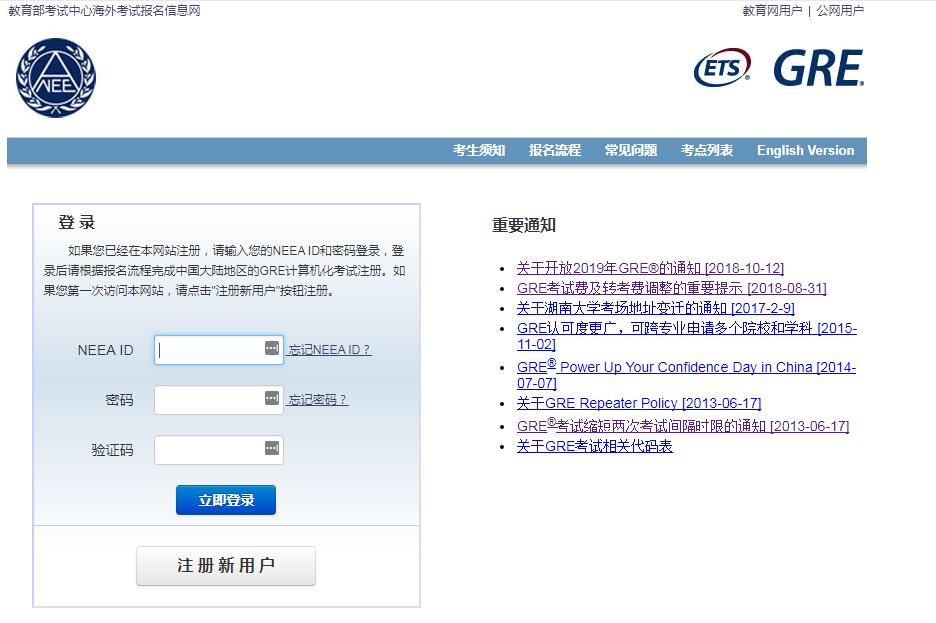
Task: Switch to English Version
Action: pyautogui.click(x=805, y=151)
